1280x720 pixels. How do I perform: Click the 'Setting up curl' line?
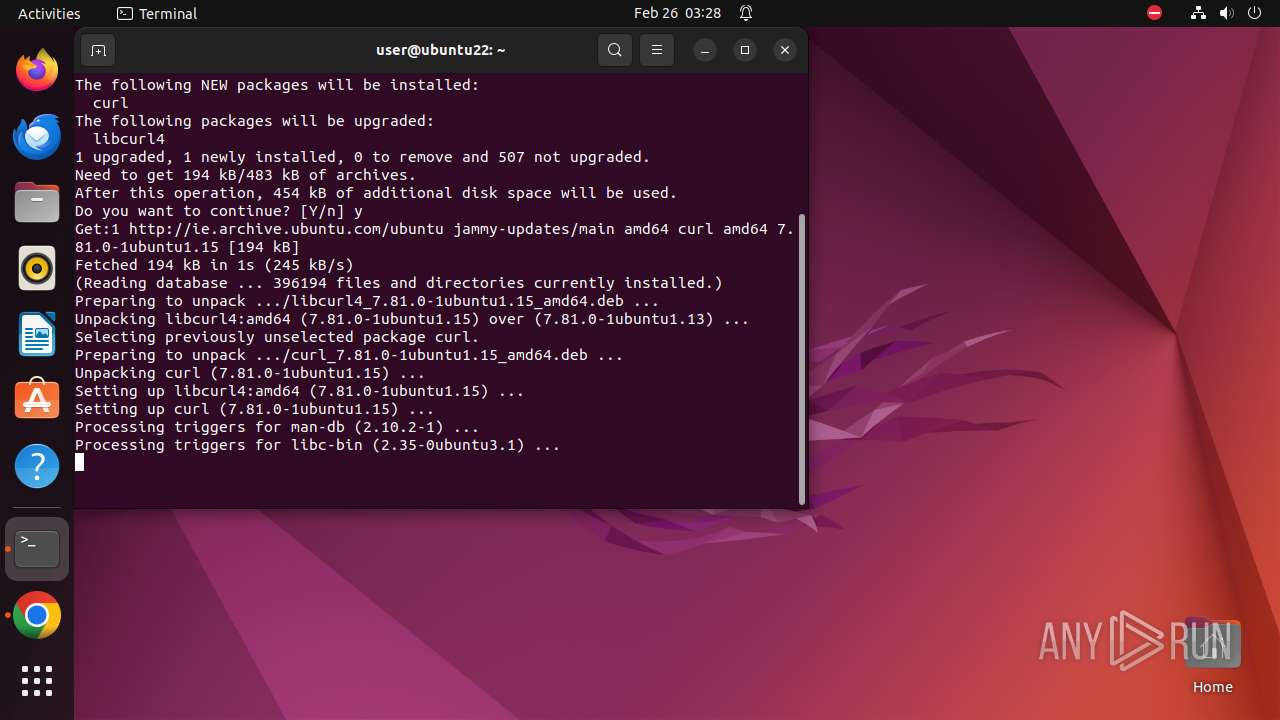pyautogui.click(x=254, y=409)
